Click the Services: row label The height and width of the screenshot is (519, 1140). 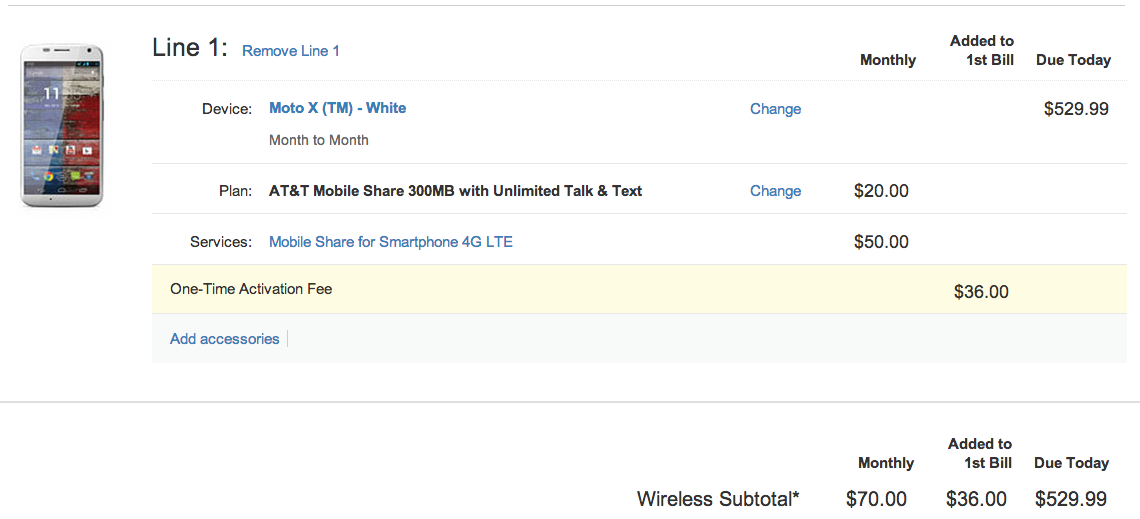coord(221,242)
